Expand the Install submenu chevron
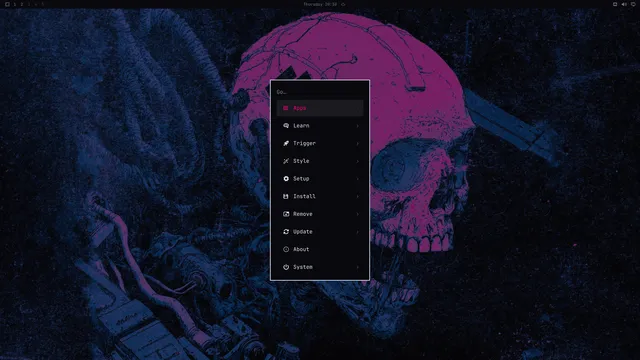This screenshot has height=360, width=640. [x=358, y=196]
